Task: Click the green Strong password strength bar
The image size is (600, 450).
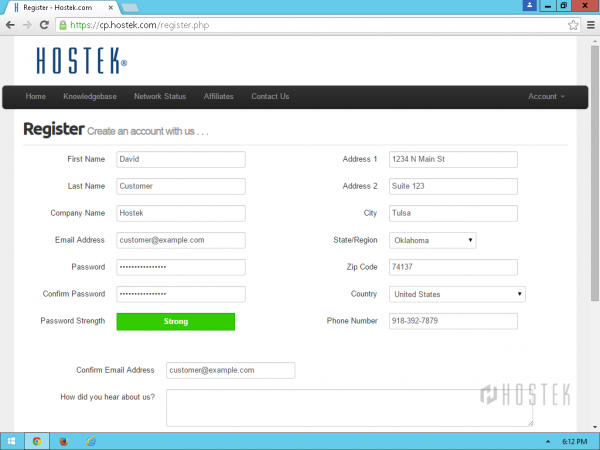Action: click(x=176, y=321)
